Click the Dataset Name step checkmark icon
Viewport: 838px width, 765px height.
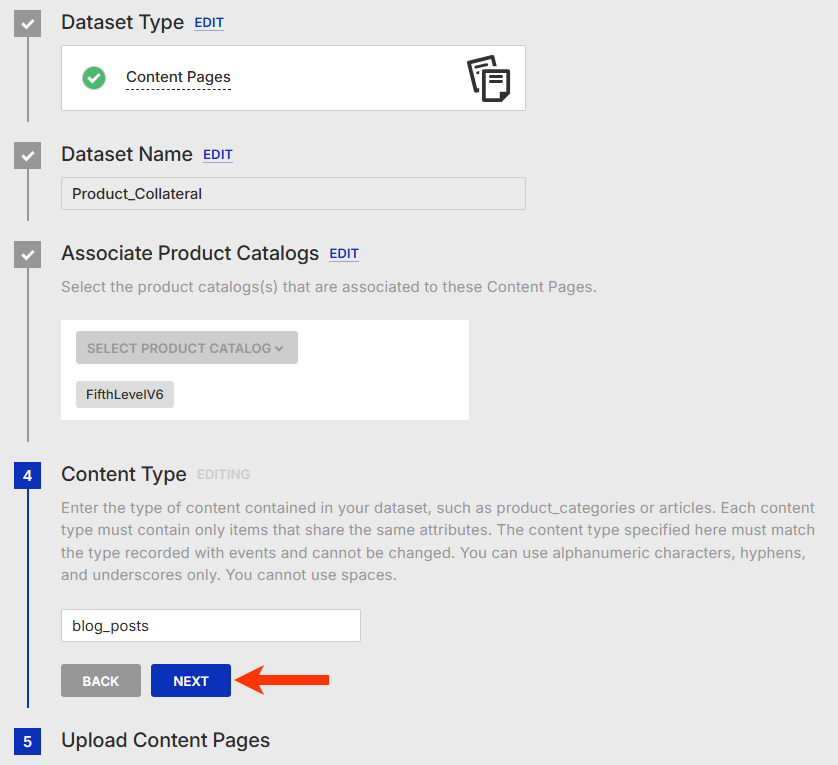27,155
